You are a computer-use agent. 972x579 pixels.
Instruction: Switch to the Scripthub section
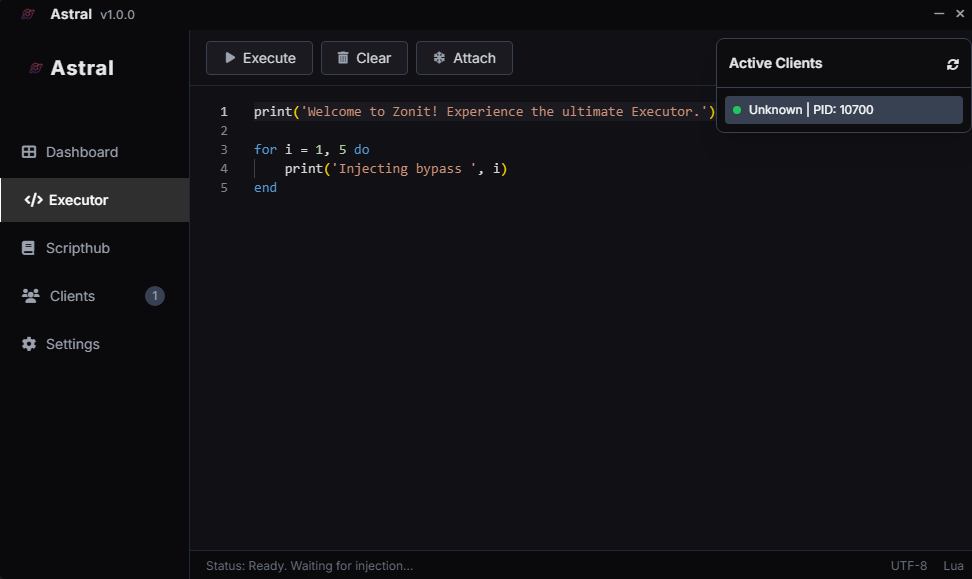(77, 248)
